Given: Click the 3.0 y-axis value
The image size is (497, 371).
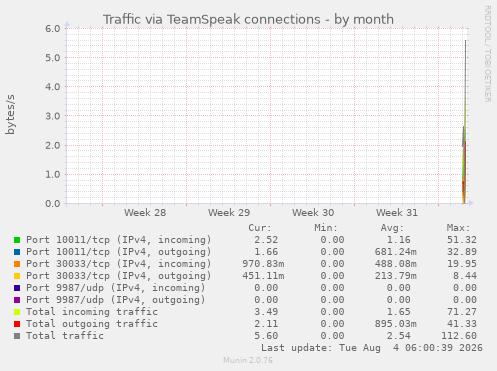Looking at the screenshot, I should tap(53, 116).
